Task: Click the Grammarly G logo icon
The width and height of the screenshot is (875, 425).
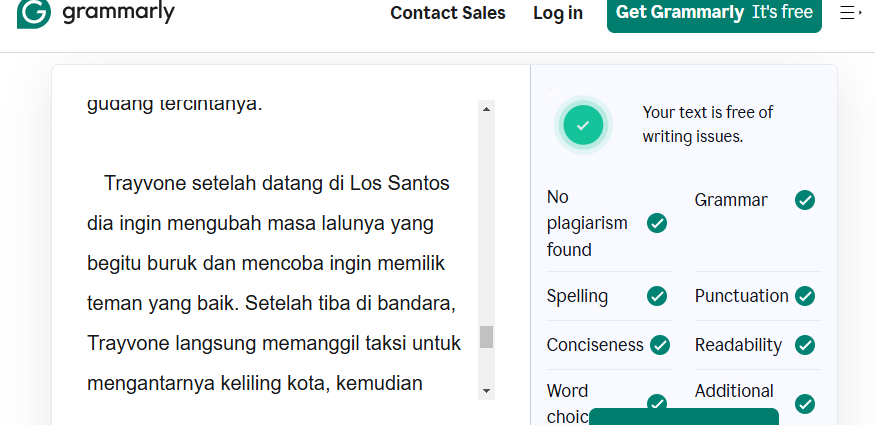Action: [33, 13]
